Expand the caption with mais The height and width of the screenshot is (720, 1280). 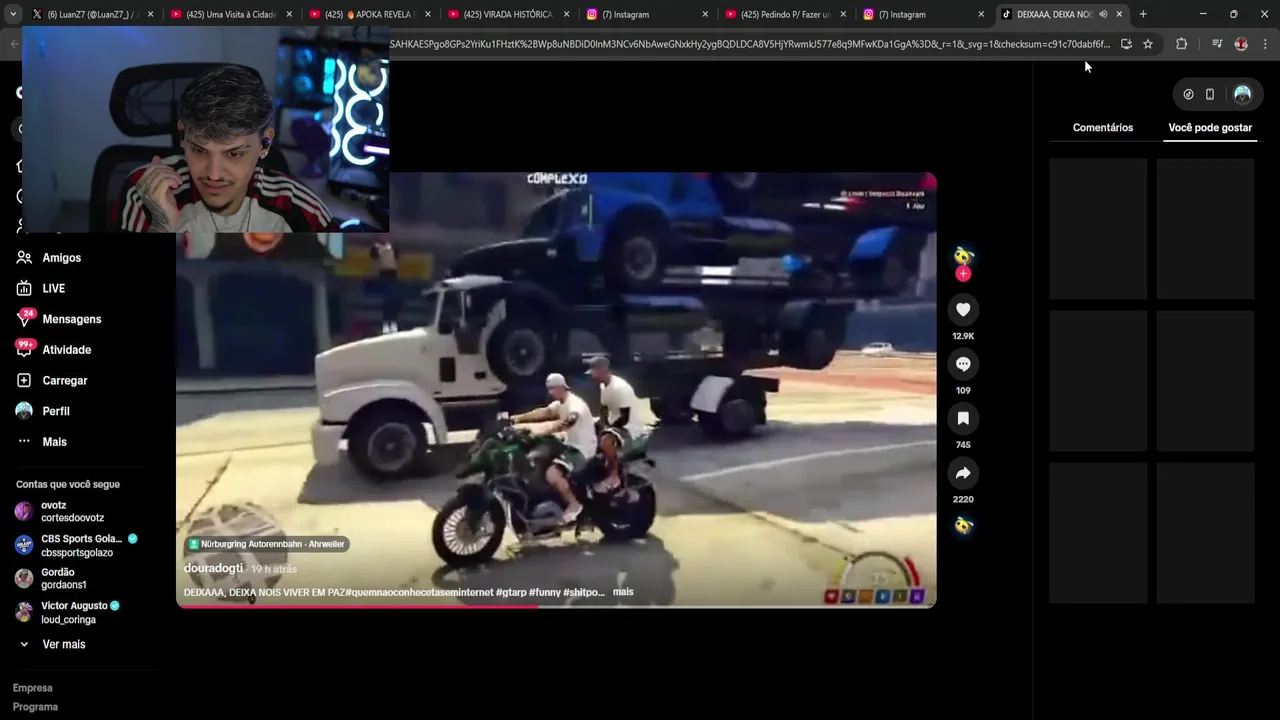pos(623,592)
